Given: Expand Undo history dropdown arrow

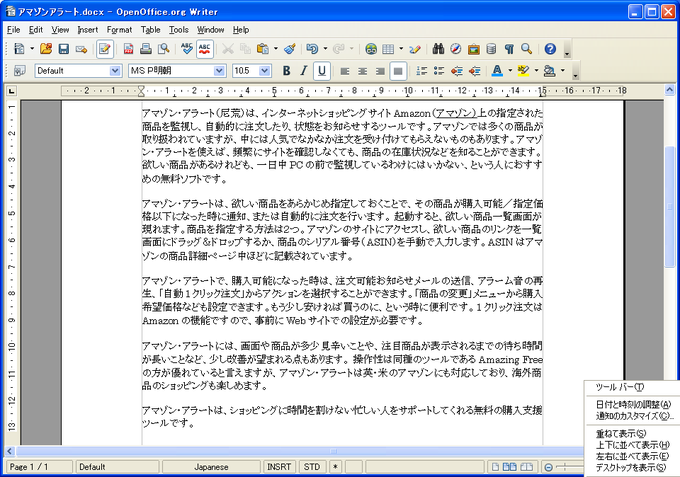Looking at the screenshot, I should tap(325, 49).
